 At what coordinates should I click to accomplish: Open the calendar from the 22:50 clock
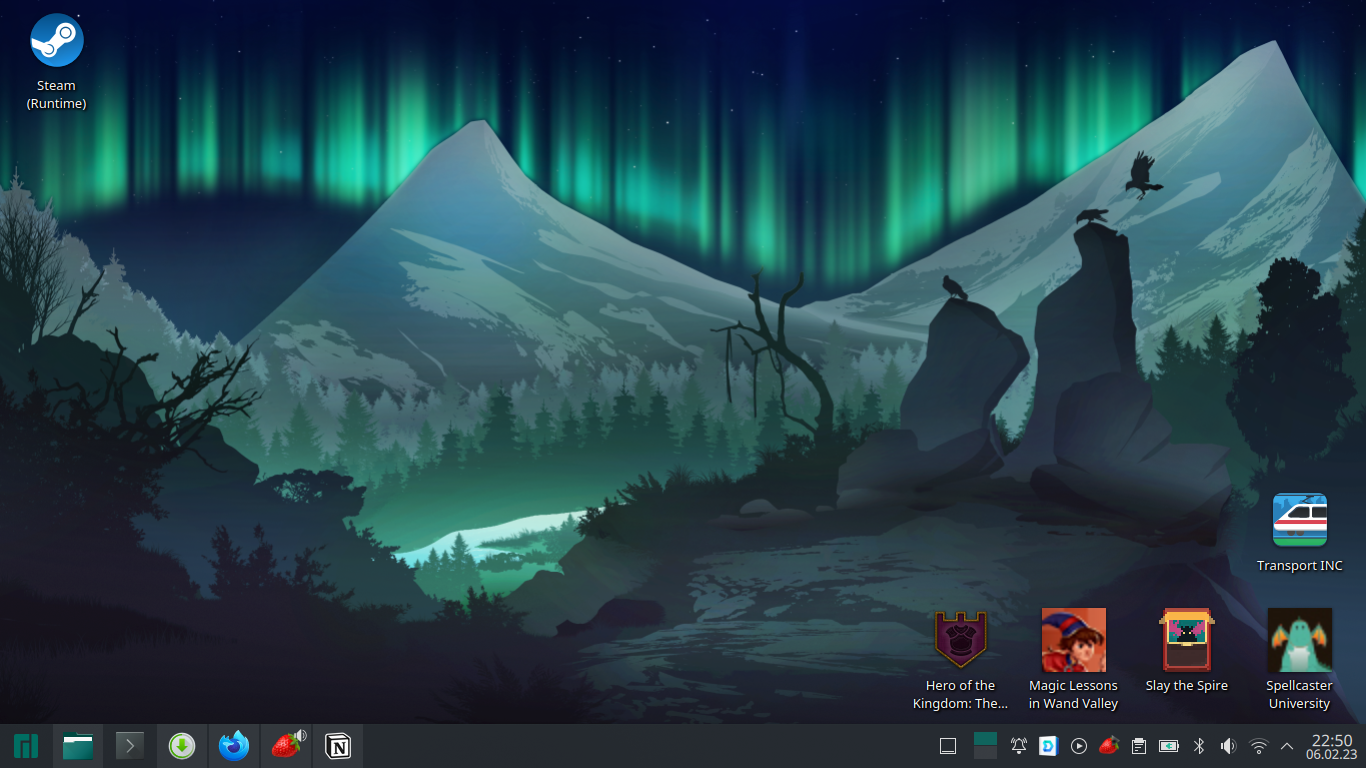[x=1331, y=746]
